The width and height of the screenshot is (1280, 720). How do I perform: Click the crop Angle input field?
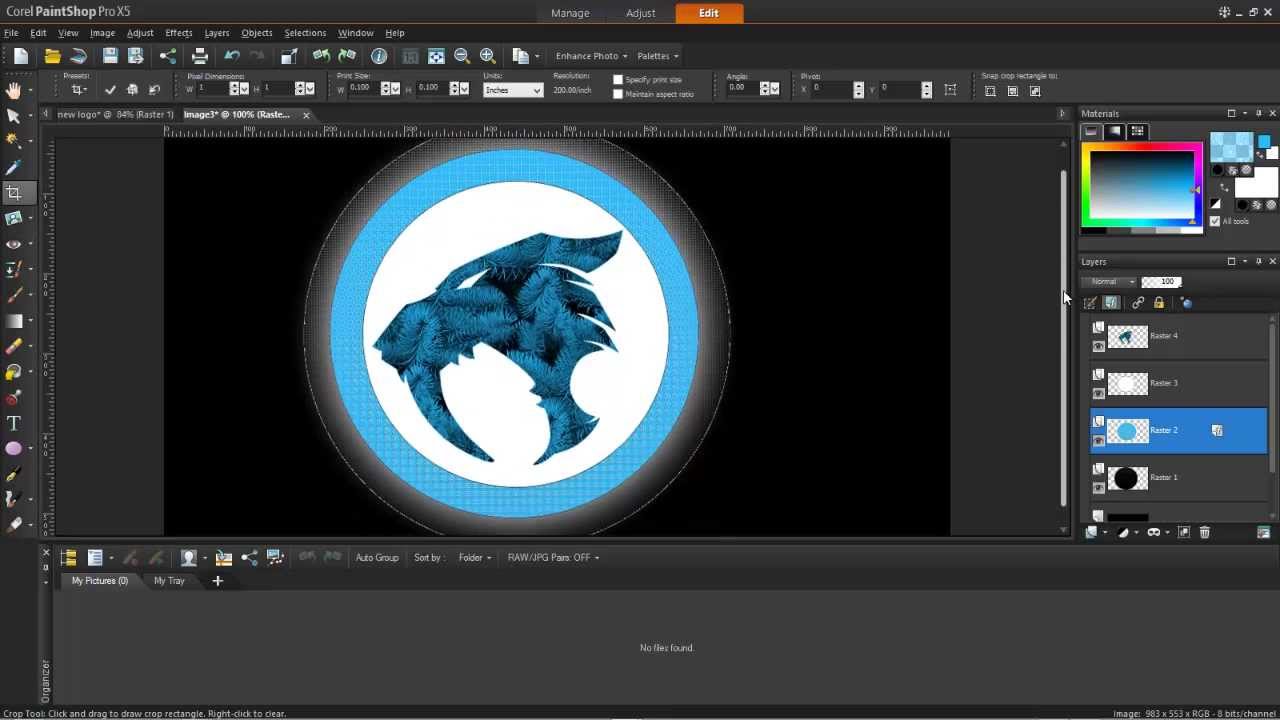point(742,89)
